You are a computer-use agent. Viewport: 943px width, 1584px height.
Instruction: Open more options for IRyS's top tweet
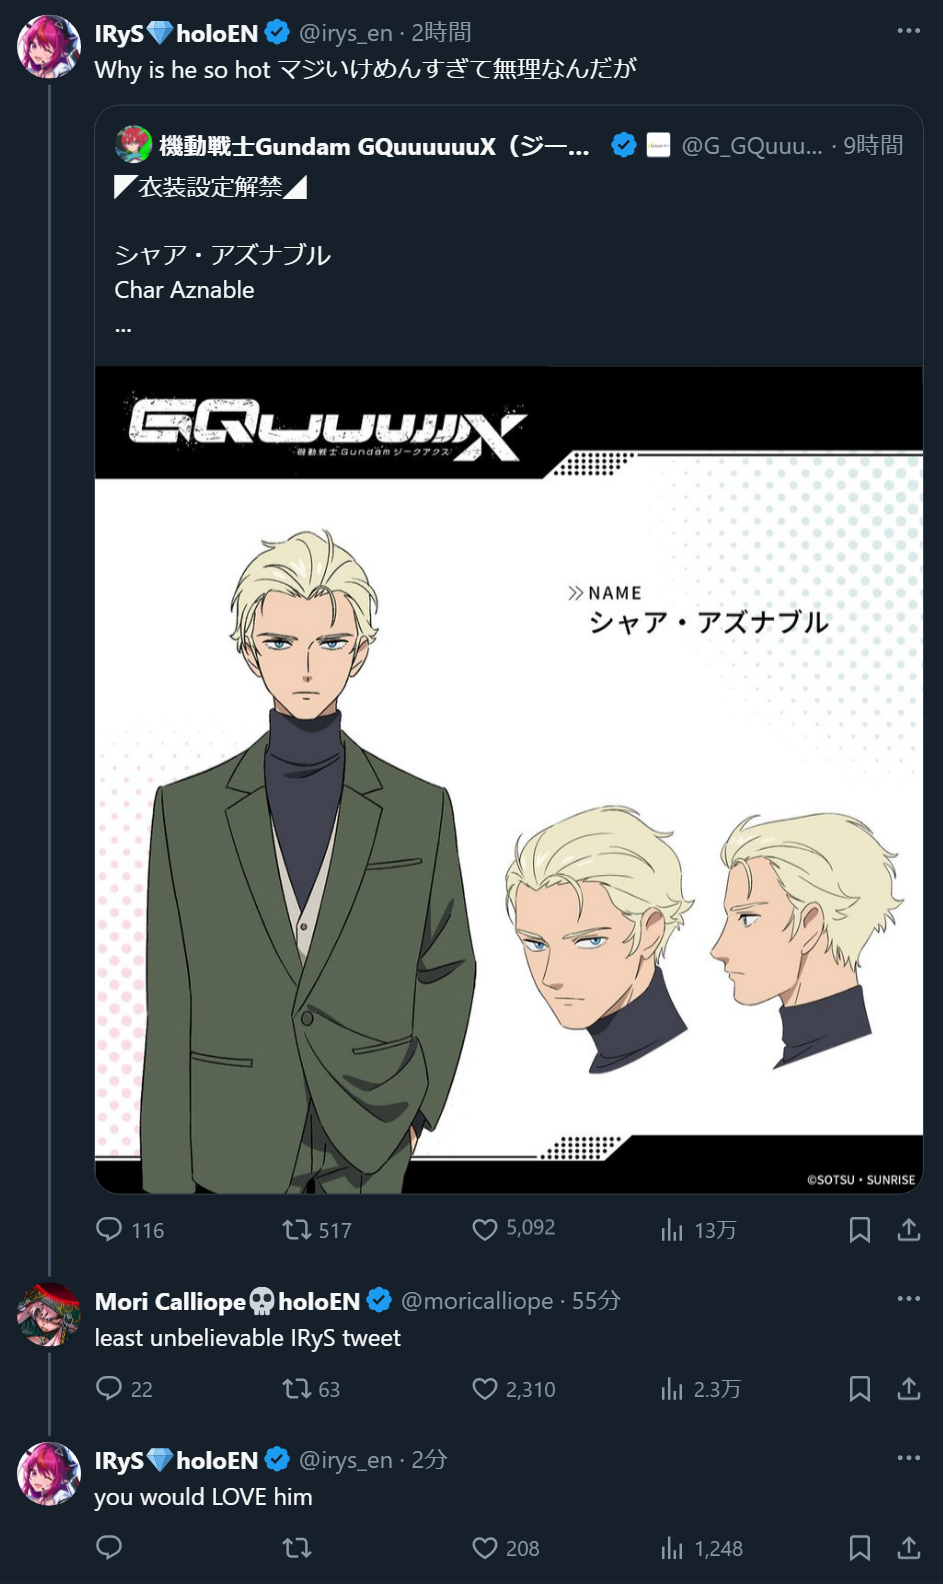(908, 31)
